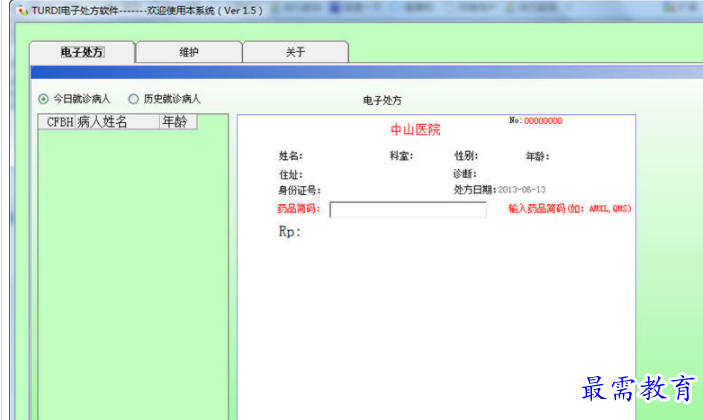Screen dimensions: 703x420
Task: Focus the 药品简码 input field
Action: [408, 209]
